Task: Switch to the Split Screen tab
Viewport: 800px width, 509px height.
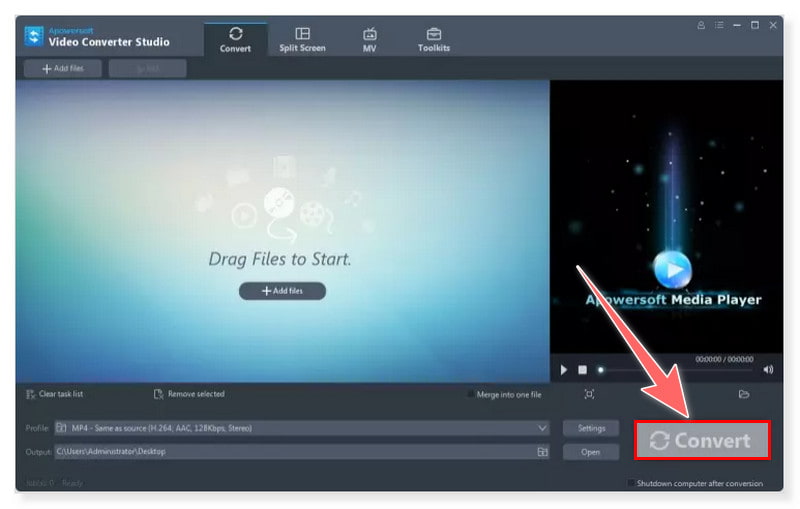Action: 302,39
